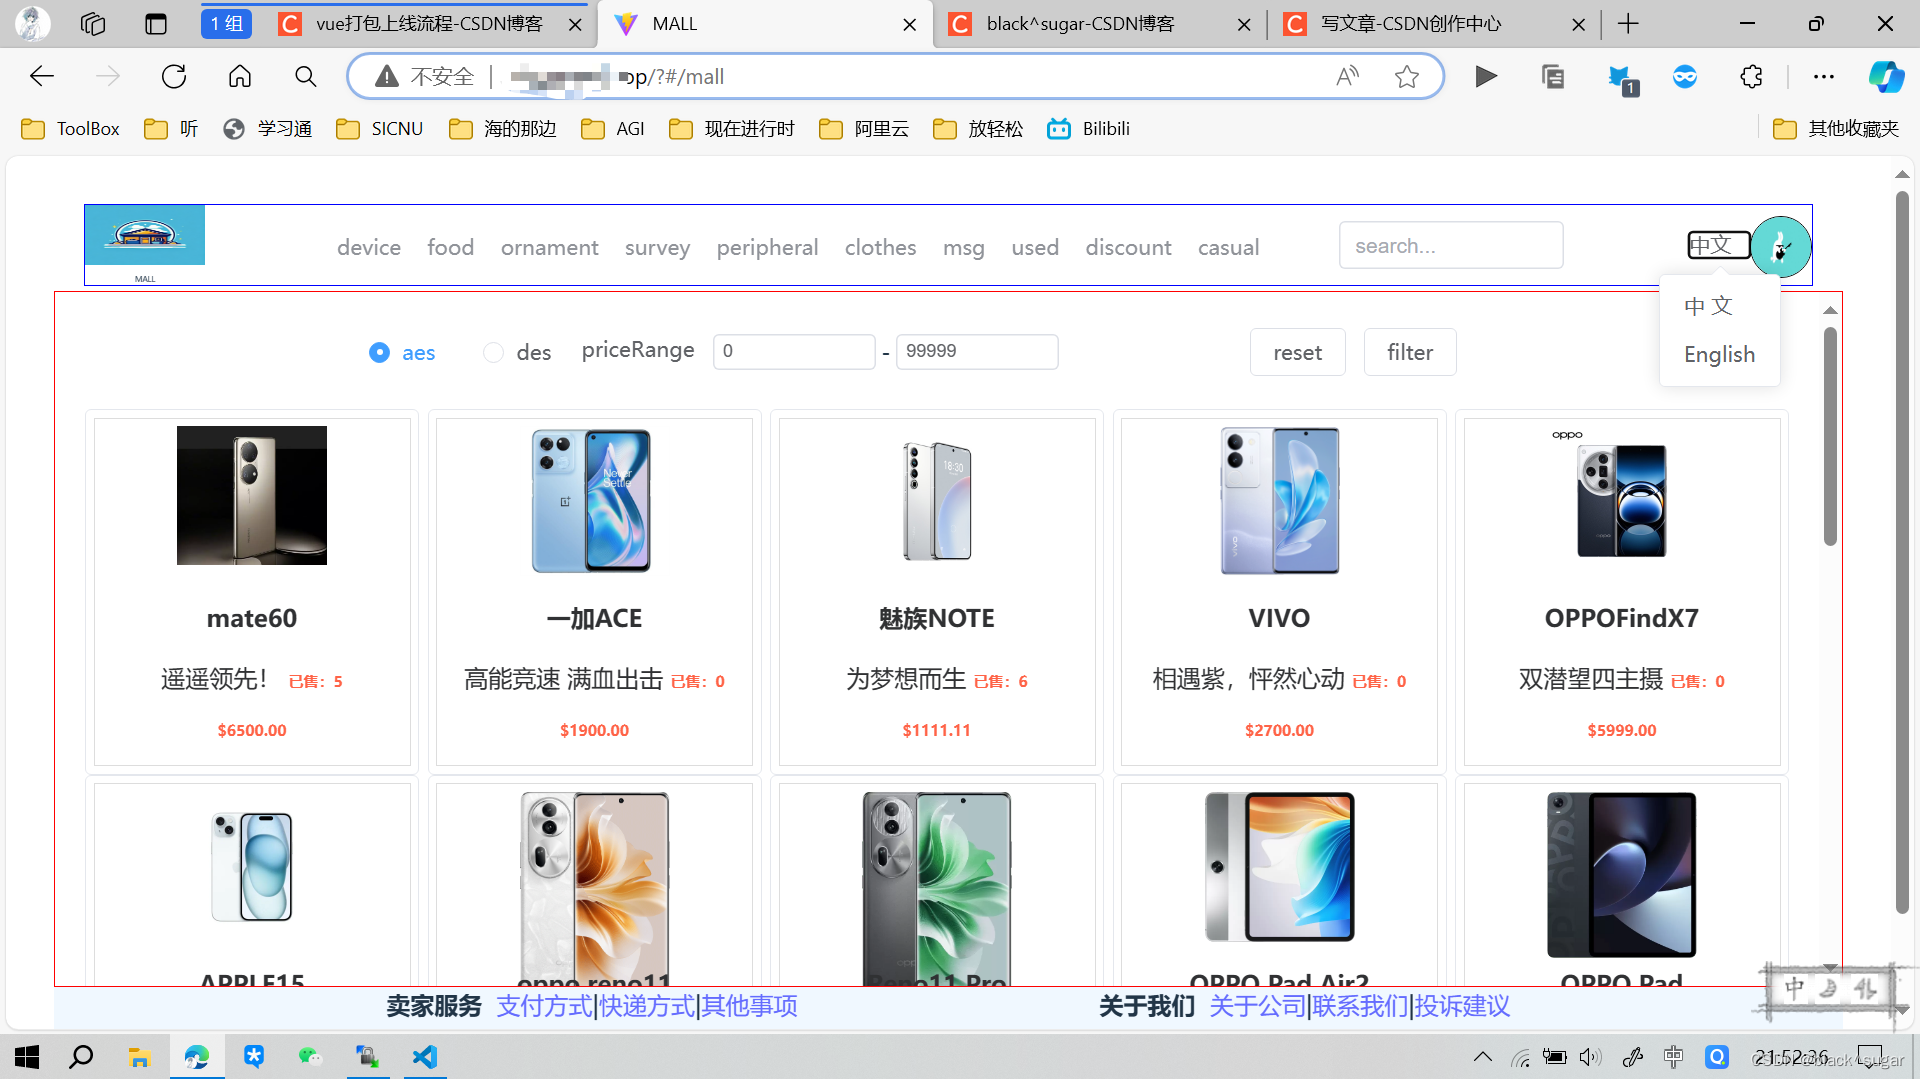Open the language selector showing 中文

pyautogui.click(x=1719, y=245)
